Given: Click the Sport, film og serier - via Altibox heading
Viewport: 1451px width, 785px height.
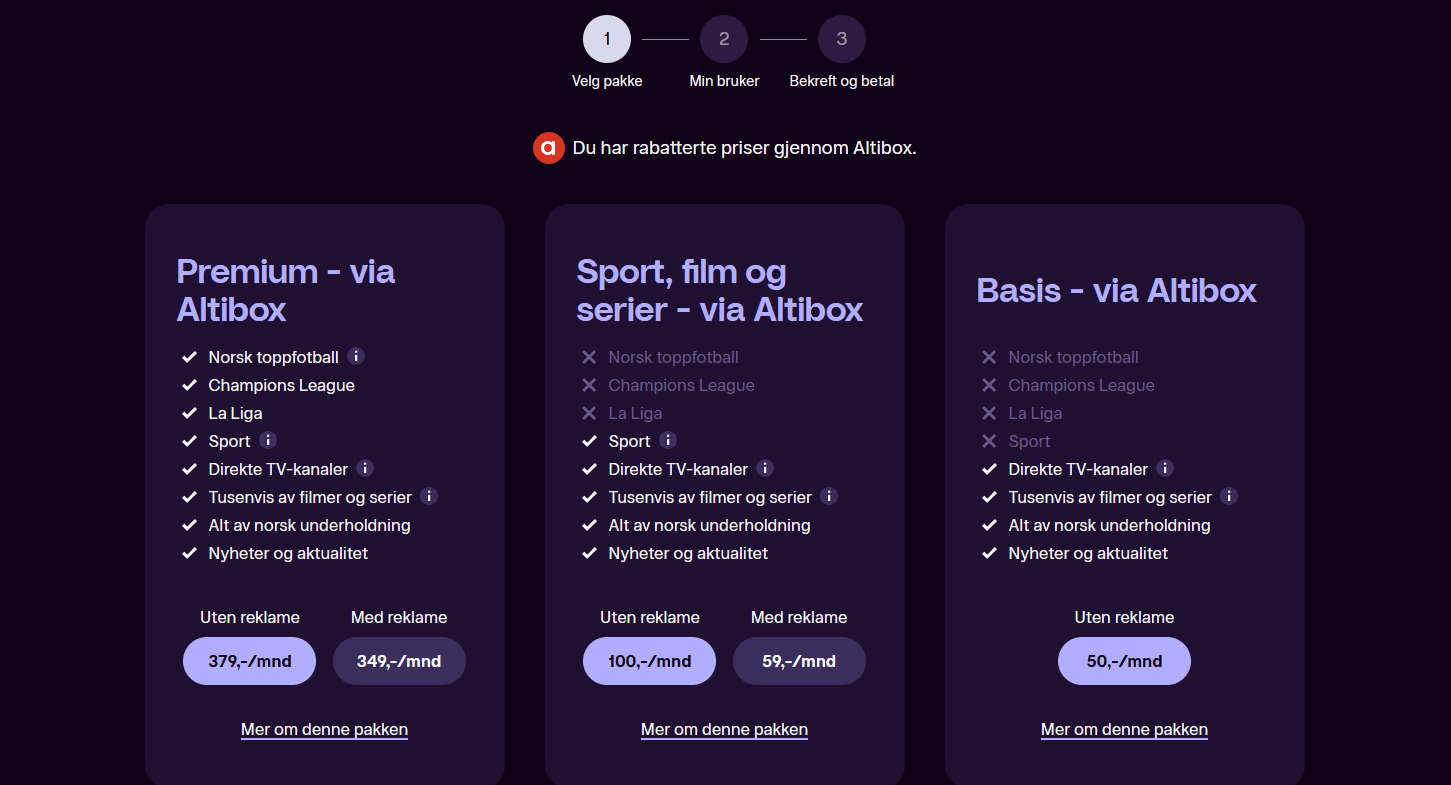Looking at the screenshot, I should [720, 290].
